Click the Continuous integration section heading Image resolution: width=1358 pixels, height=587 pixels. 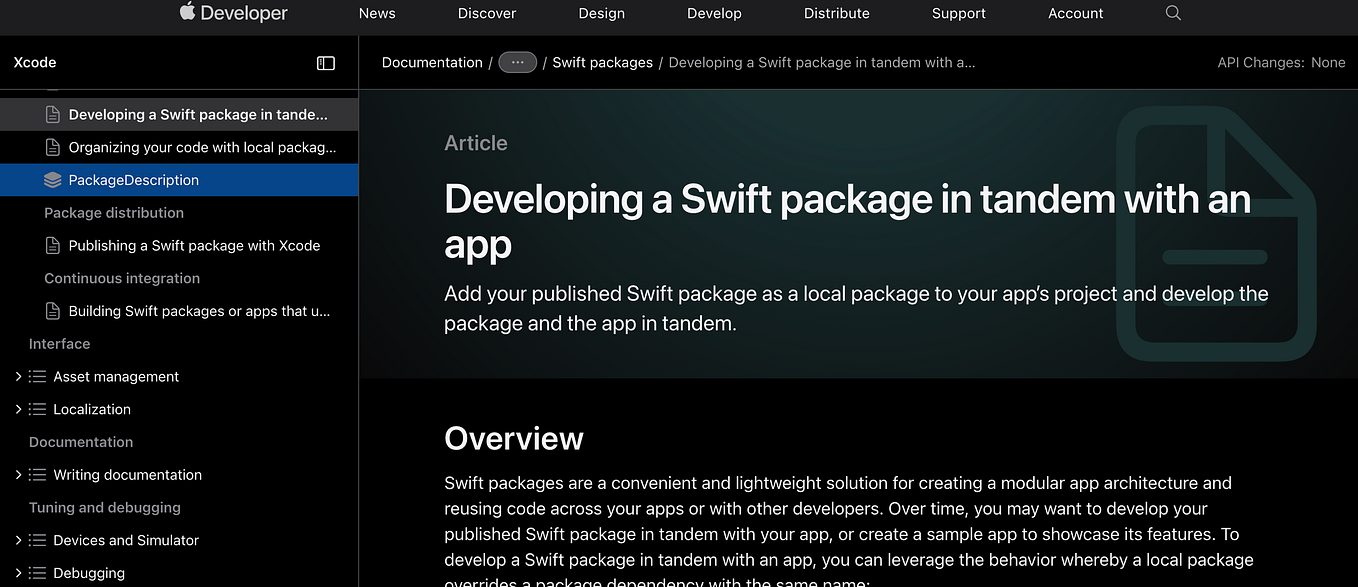pyautogui.click(x=122, y=278)
